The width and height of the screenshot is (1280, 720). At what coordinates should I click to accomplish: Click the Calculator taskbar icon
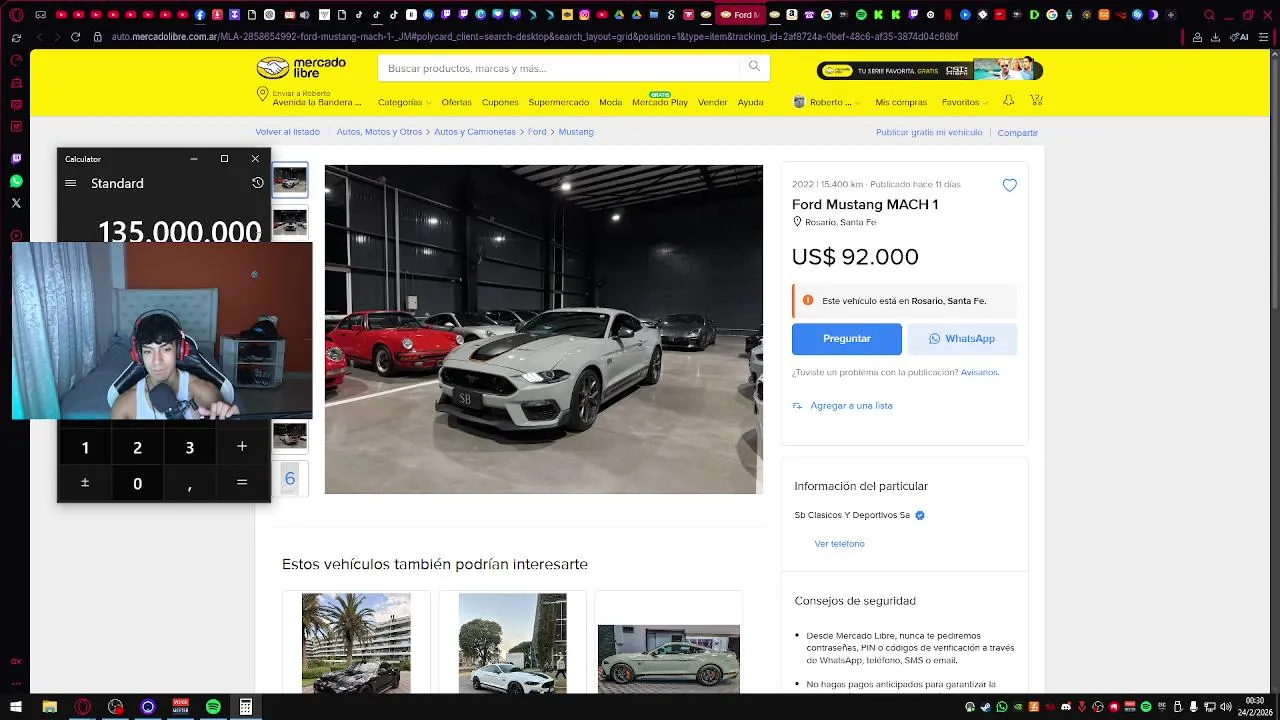click(245, 707)
